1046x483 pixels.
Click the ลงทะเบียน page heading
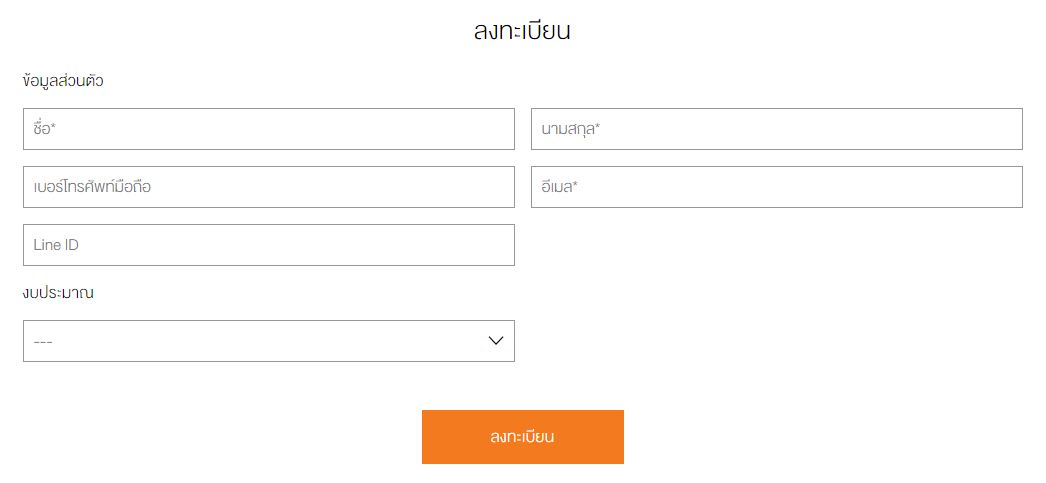click(x=522, y=31)
